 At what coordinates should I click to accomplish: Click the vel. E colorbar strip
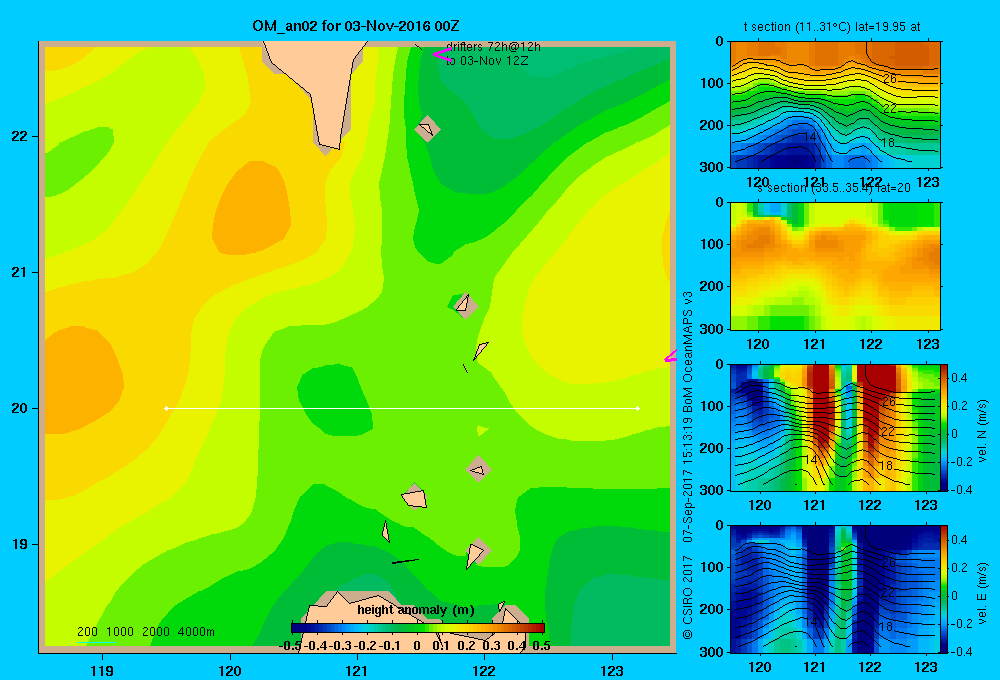[x=945, y=589]
